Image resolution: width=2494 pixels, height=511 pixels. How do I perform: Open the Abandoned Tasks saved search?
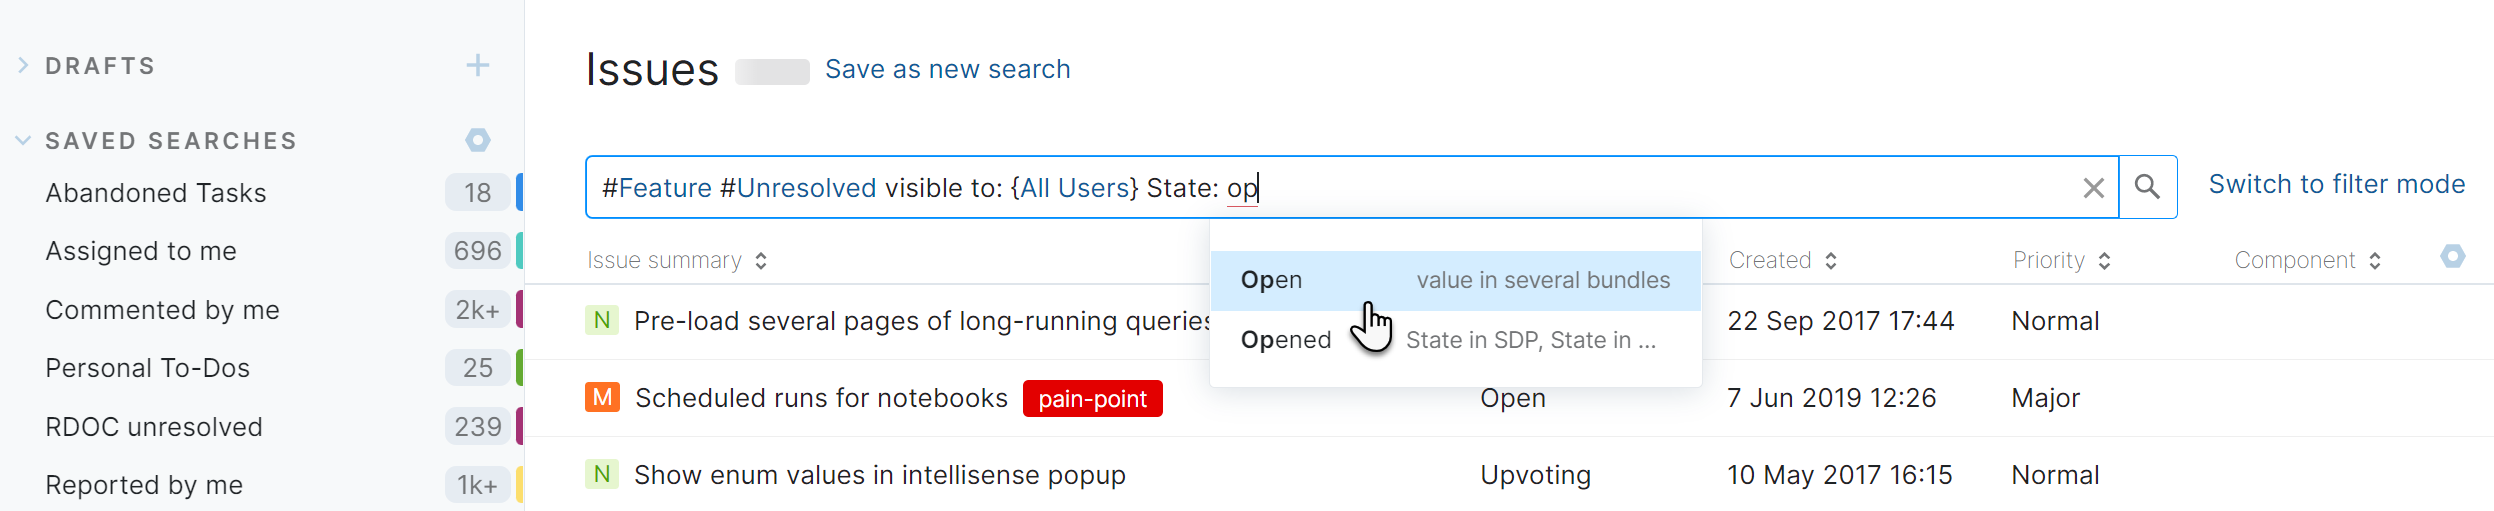[156, 193]
